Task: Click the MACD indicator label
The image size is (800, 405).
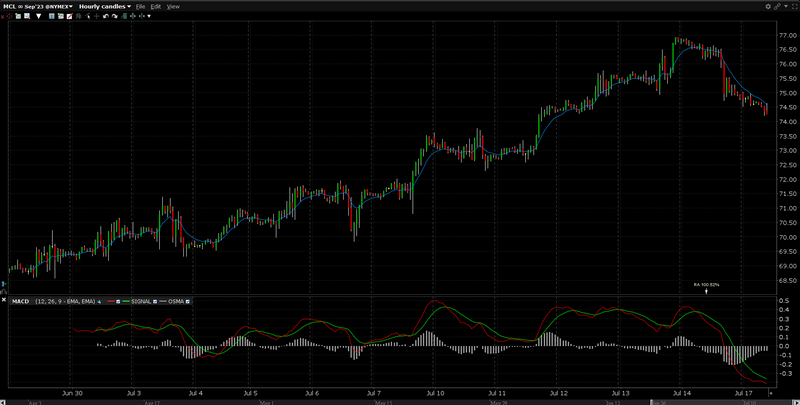Action: 19,300
